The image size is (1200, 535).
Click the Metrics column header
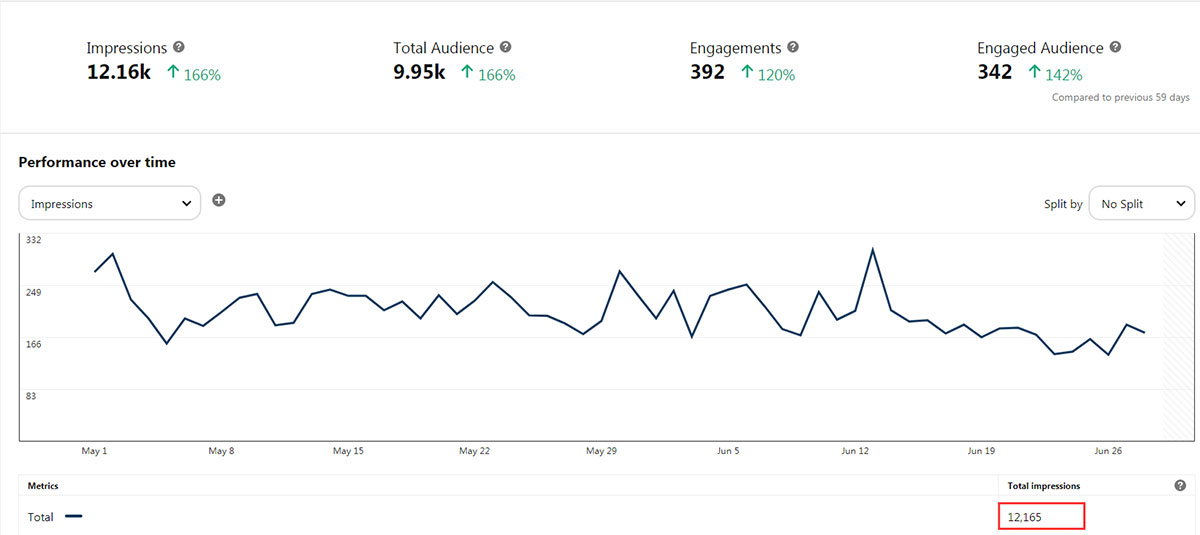pos(43,486)
